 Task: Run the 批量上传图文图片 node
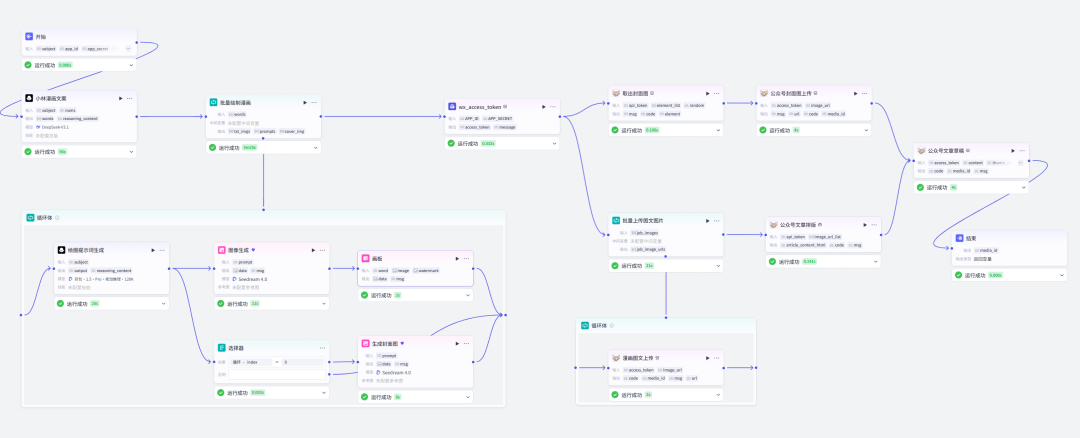coord(707,220)
